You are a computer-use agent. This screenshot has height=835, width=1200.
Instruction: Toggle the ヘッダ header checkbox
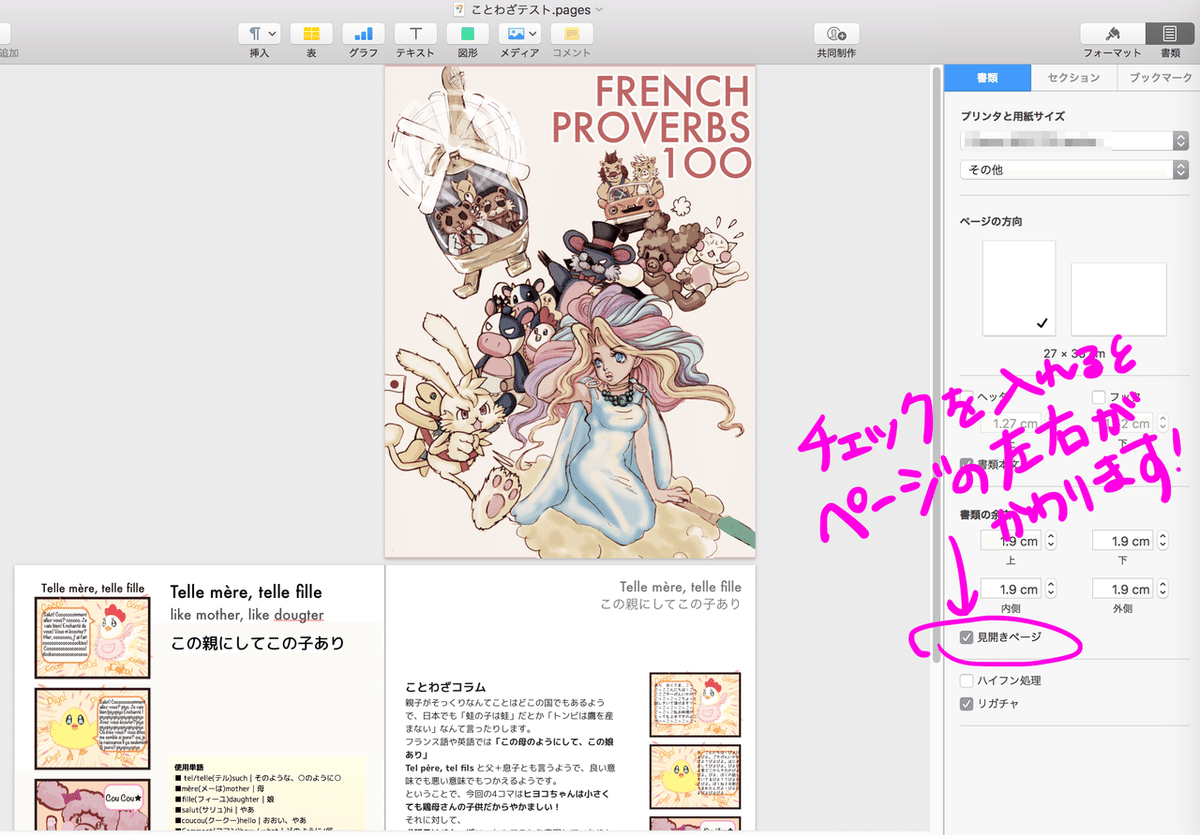coord(966,397)
